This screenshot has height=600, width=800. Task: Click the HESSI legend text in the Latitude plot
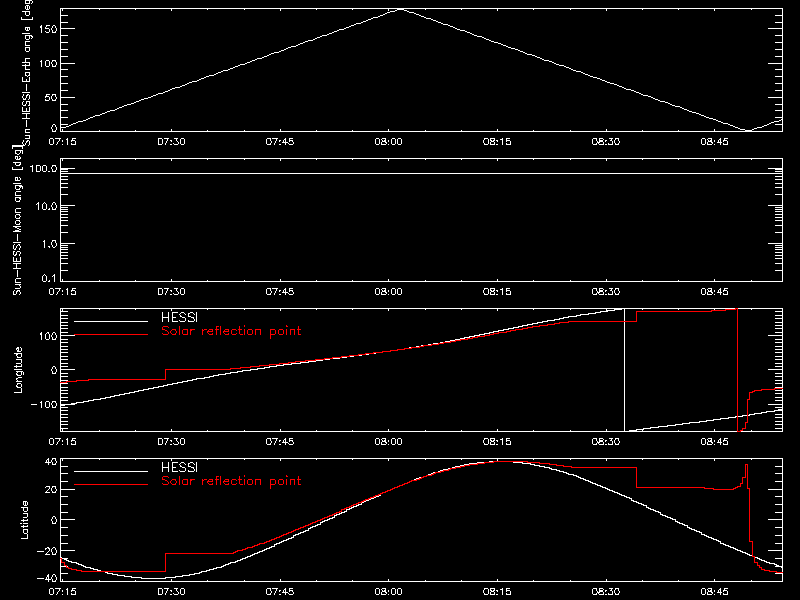[179, 467]
